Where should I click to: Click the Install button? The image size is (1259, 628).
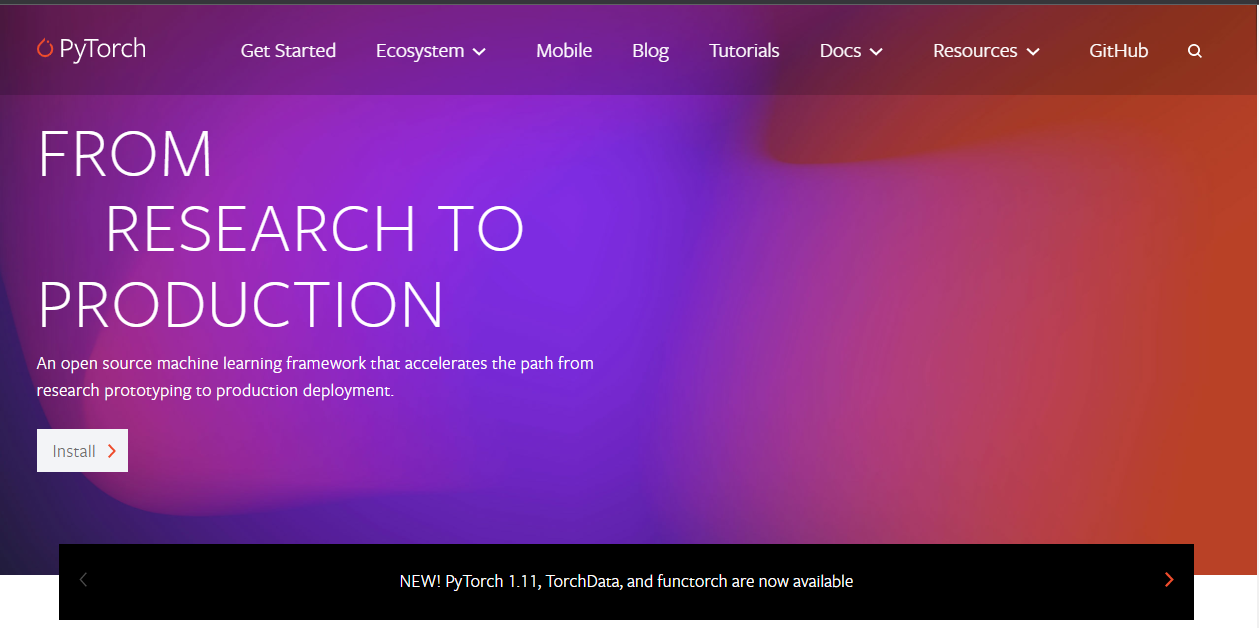point(82,450)
